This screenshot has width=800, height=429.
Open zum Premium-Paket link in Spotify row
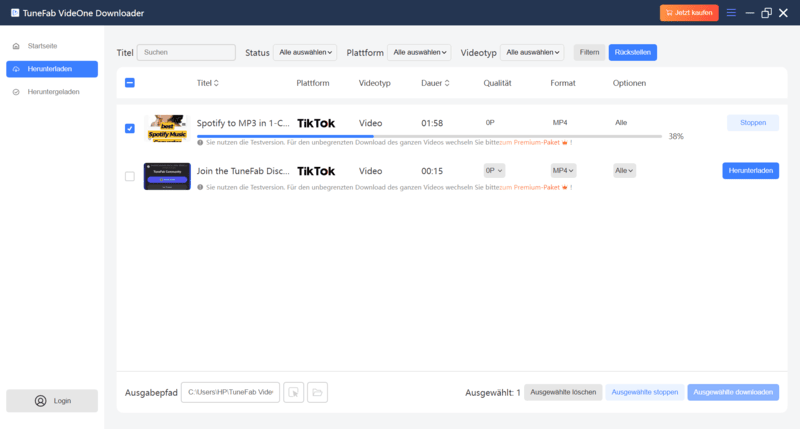tap(529, 142)
